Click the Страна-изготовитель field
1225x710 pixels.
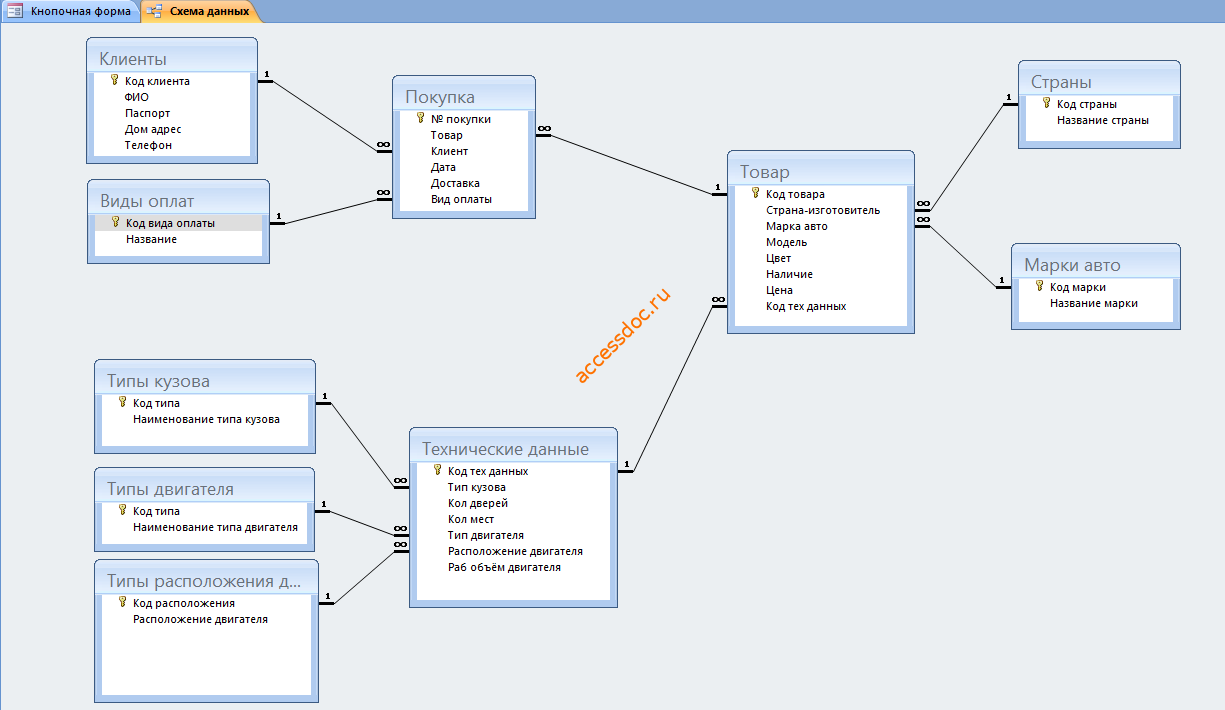(x=821, y=210)
